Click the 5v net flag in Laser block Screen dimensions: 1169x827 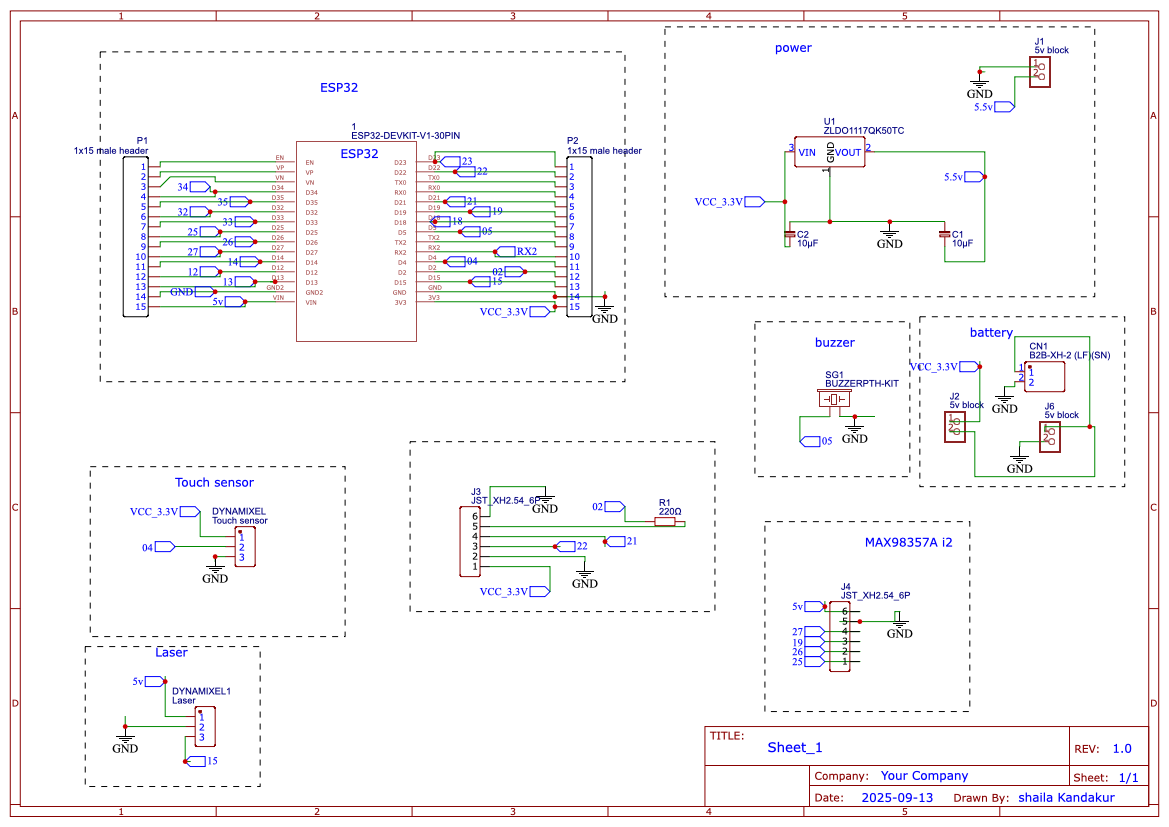click(148, 682)
